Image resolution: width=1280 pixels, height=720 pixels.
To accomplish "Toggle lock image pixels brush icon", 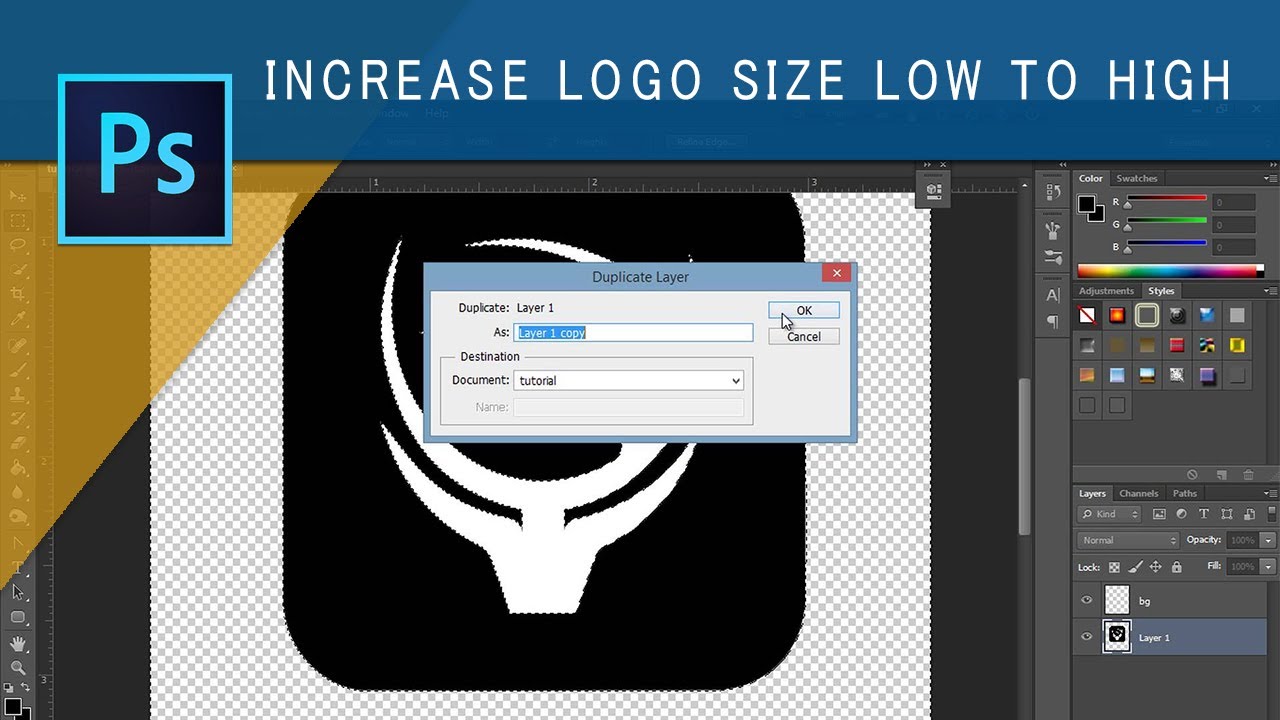I will pos(1135,567).
